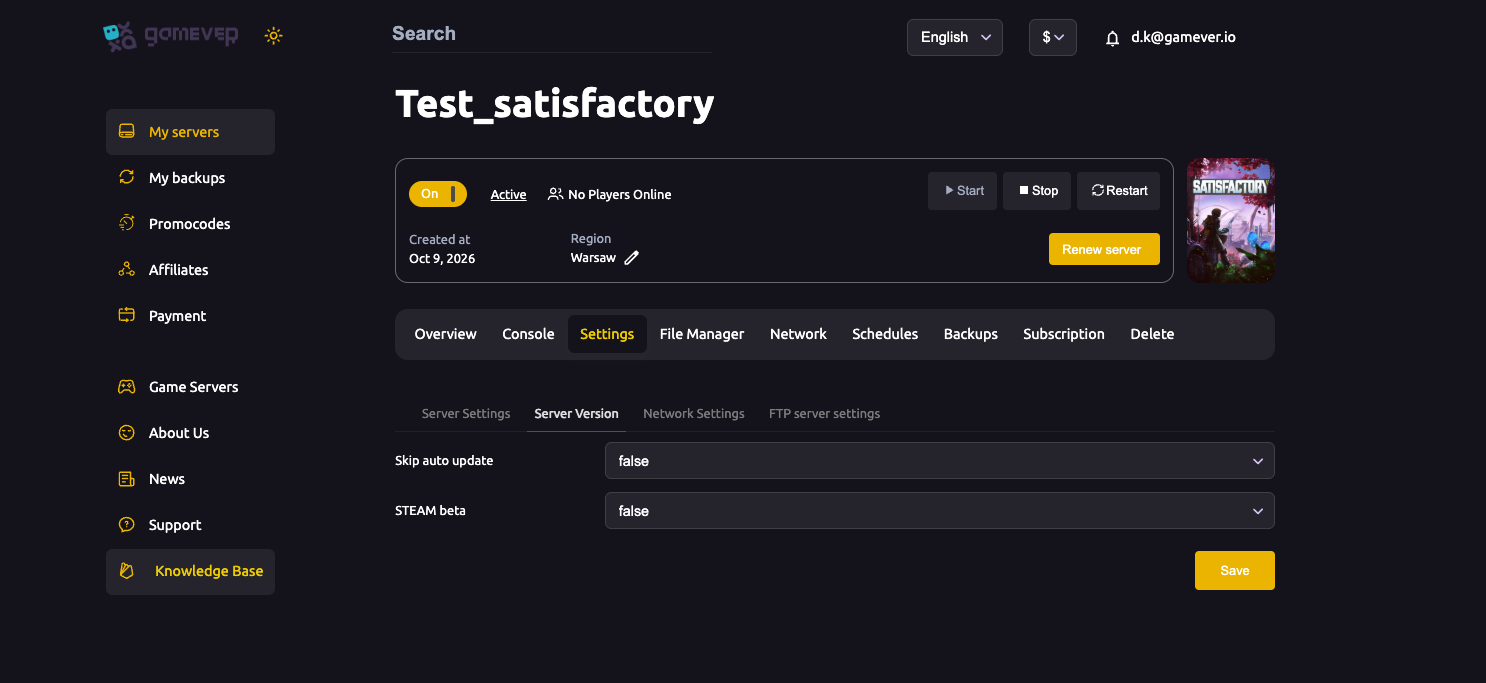Open Affiliates menu item

(190, 270)
